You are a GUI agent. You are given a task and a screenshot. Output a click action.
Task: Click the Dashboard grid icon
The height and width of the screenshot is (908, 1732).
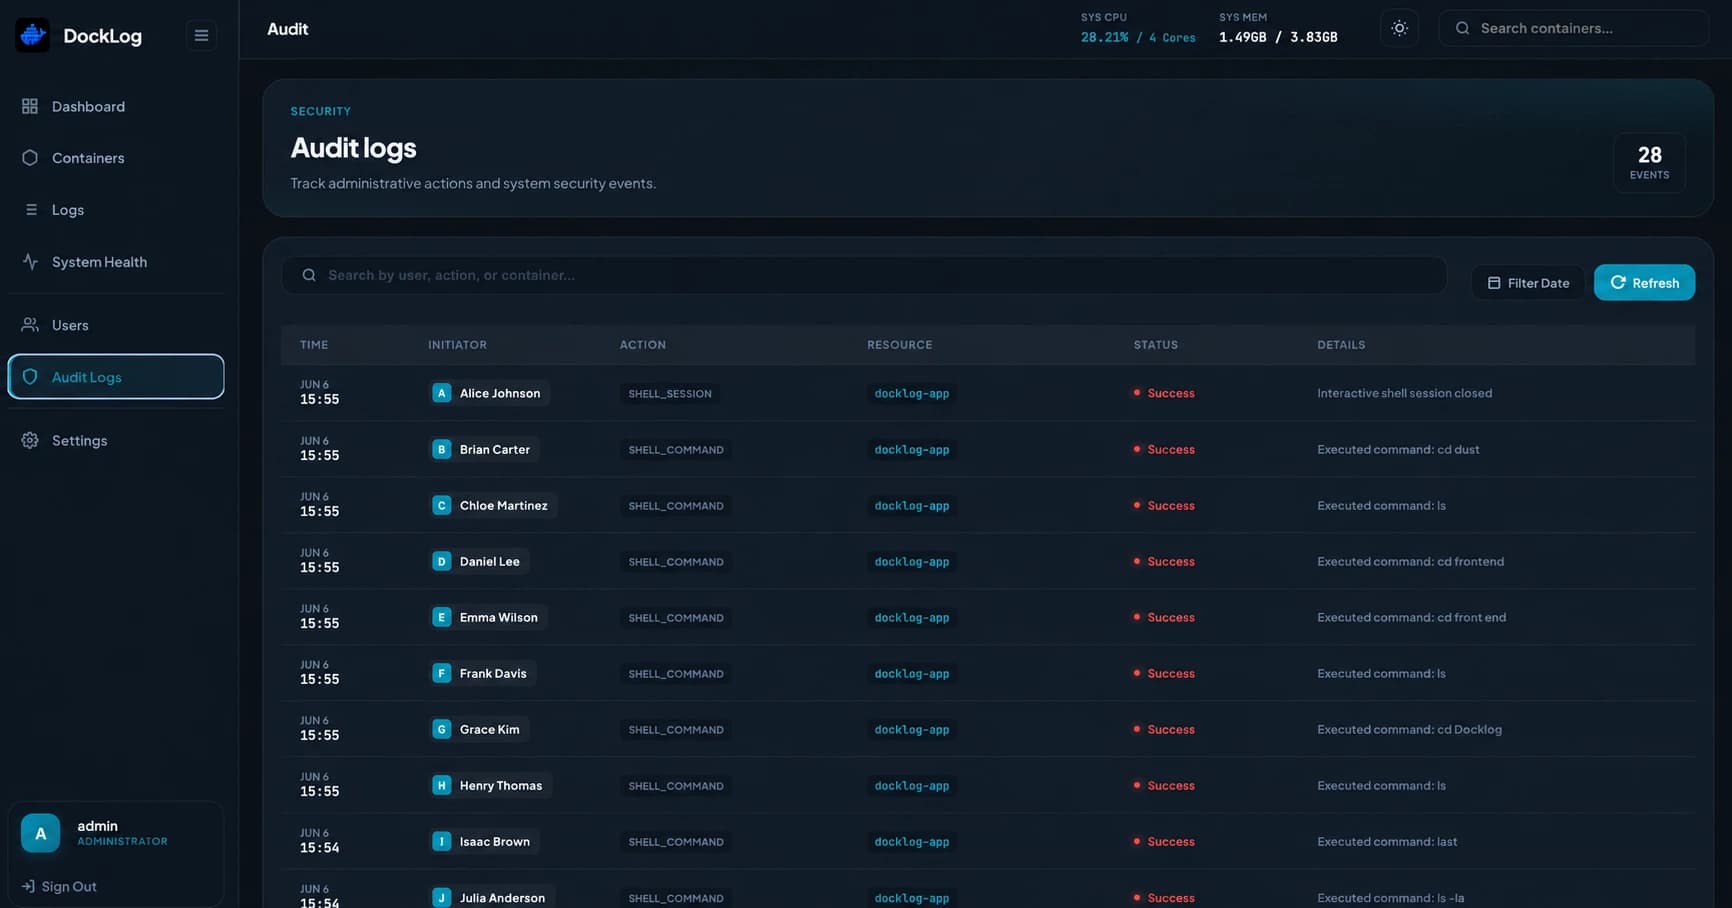(x=30, y=106)
